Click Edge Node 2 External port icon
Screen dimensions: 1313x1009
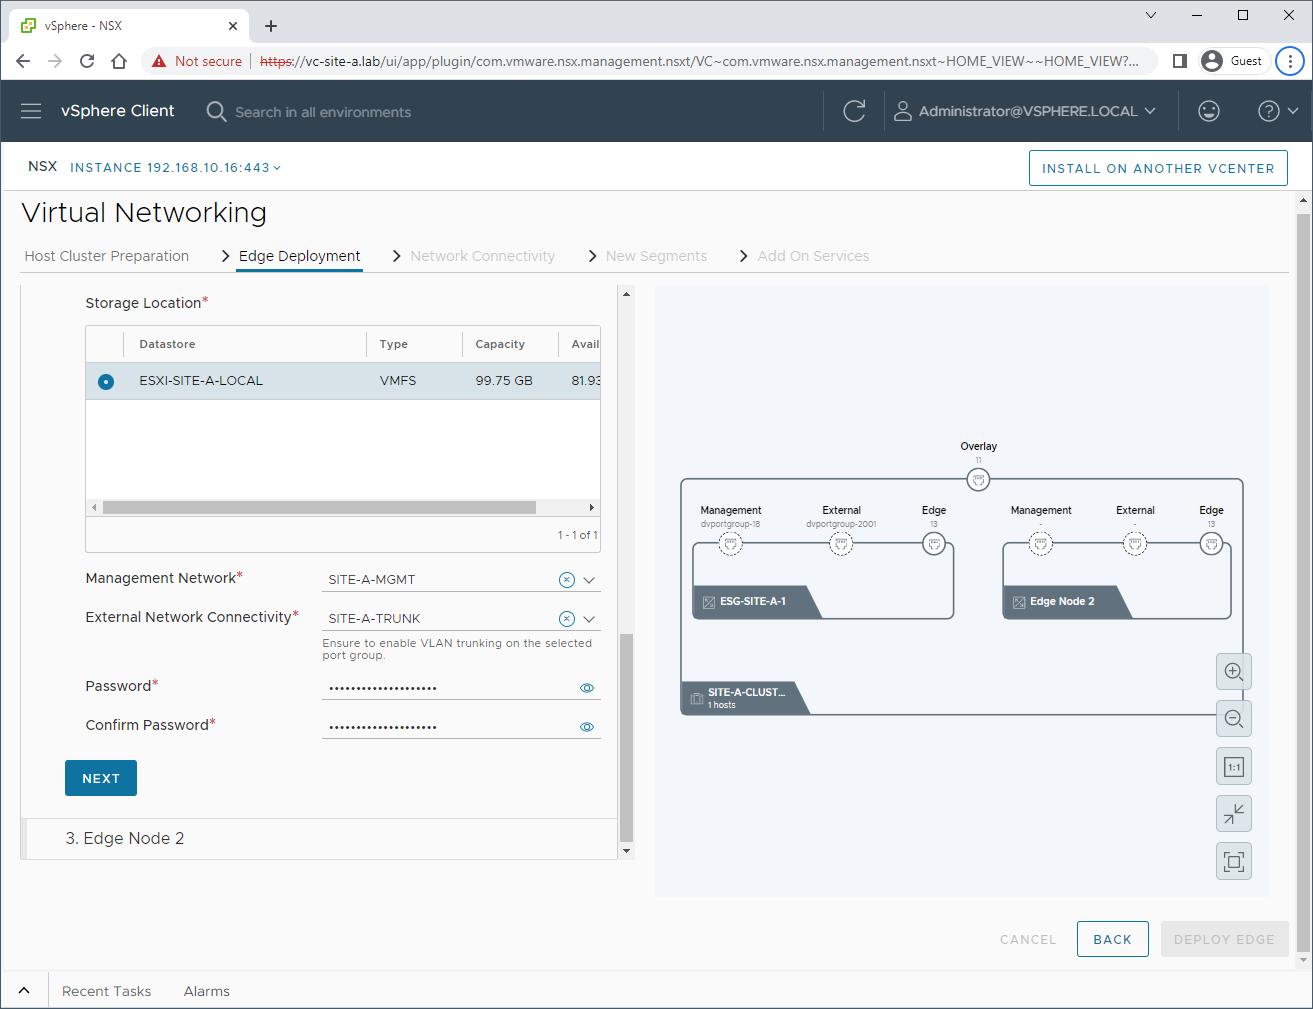click(1135, 544)
